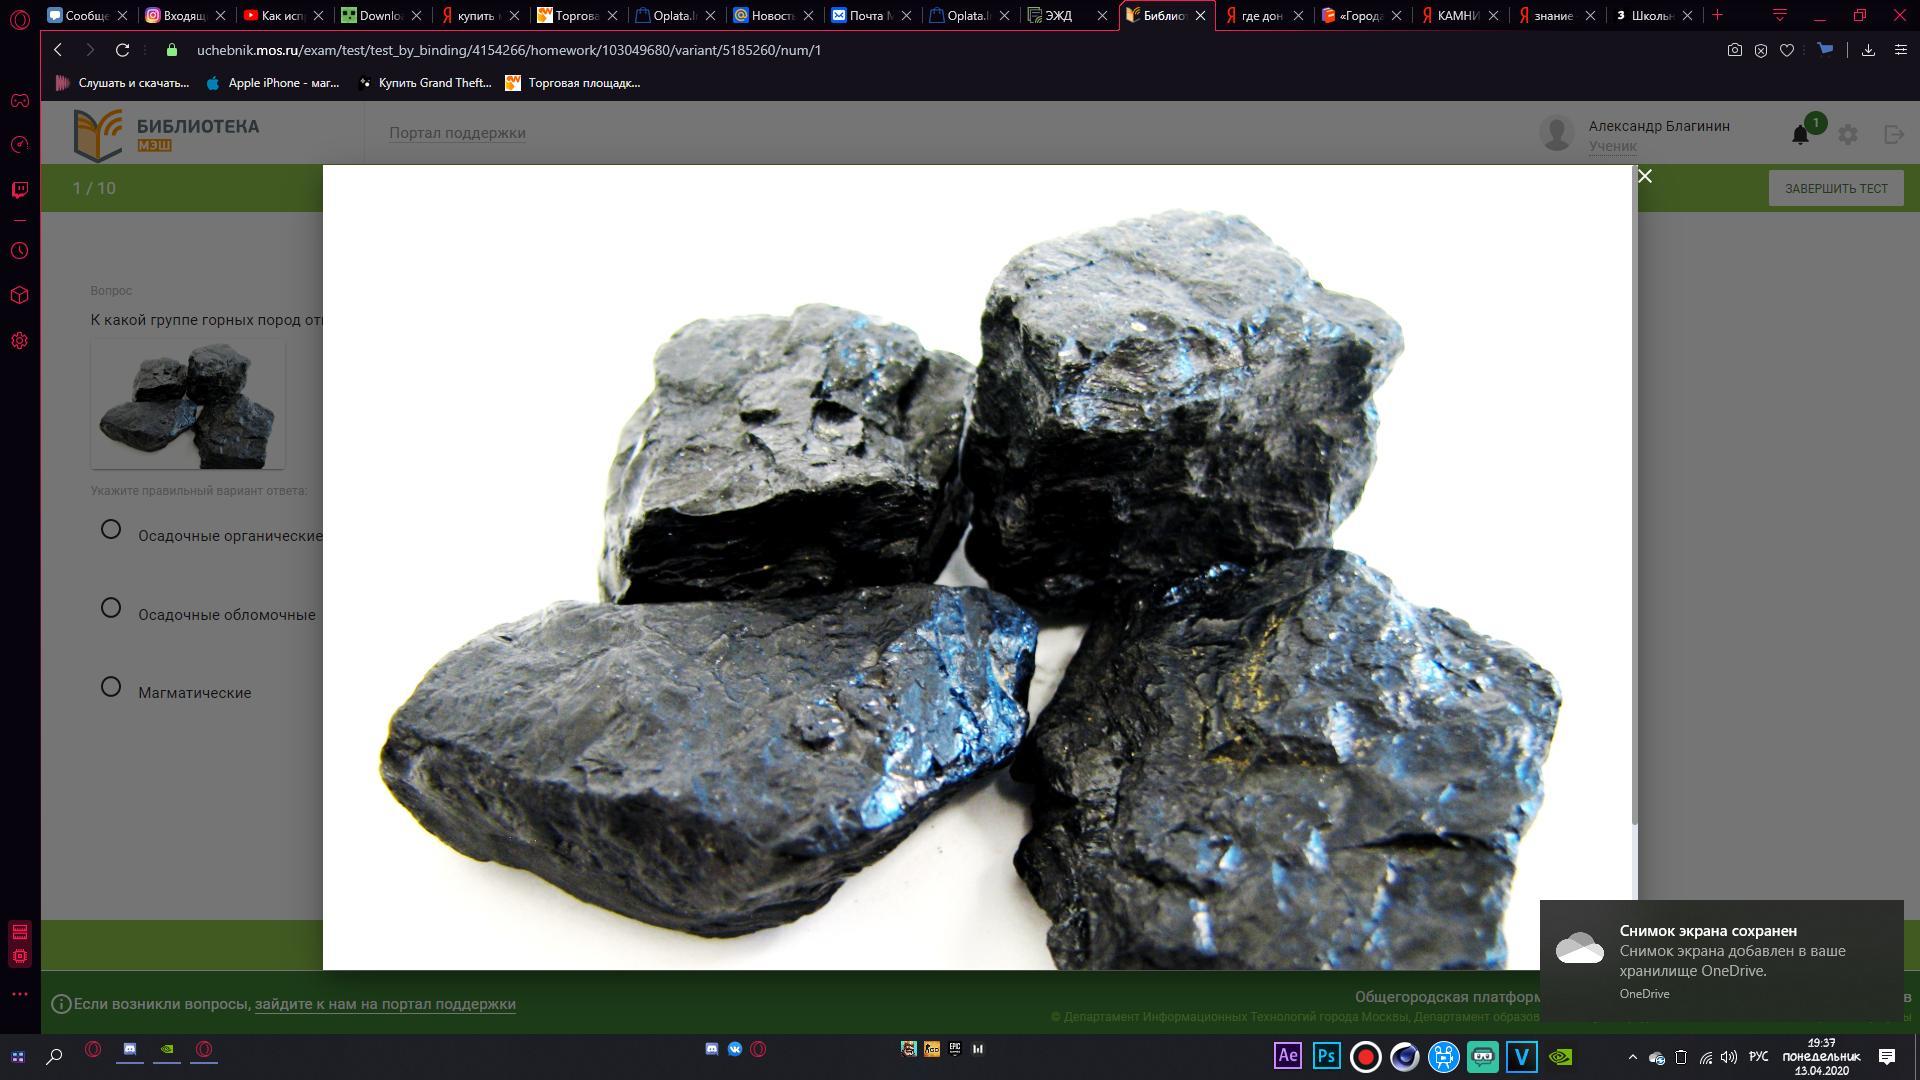Image resolution: width=1920 pixels, height=1080 pixels.
Task: Open Opera sidebar Twitch icon
Action: point(19,190)
